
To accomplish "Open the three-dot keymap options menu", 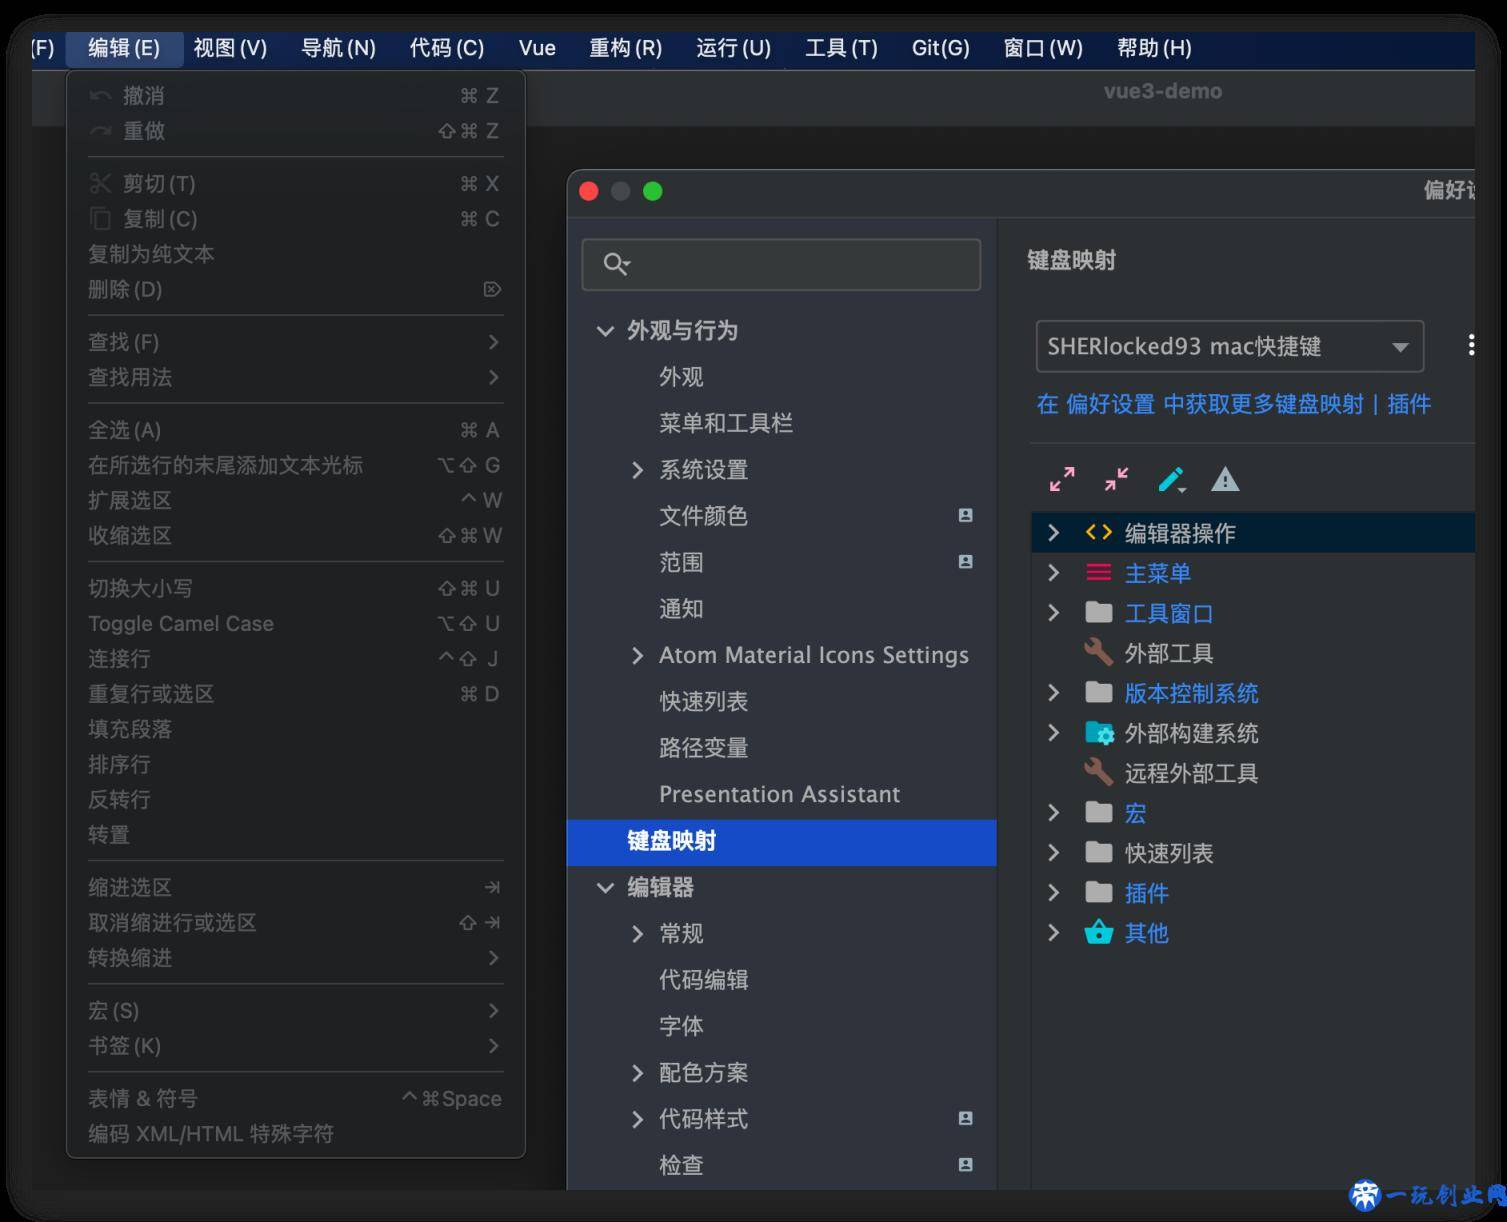I will click(1470, 345).
